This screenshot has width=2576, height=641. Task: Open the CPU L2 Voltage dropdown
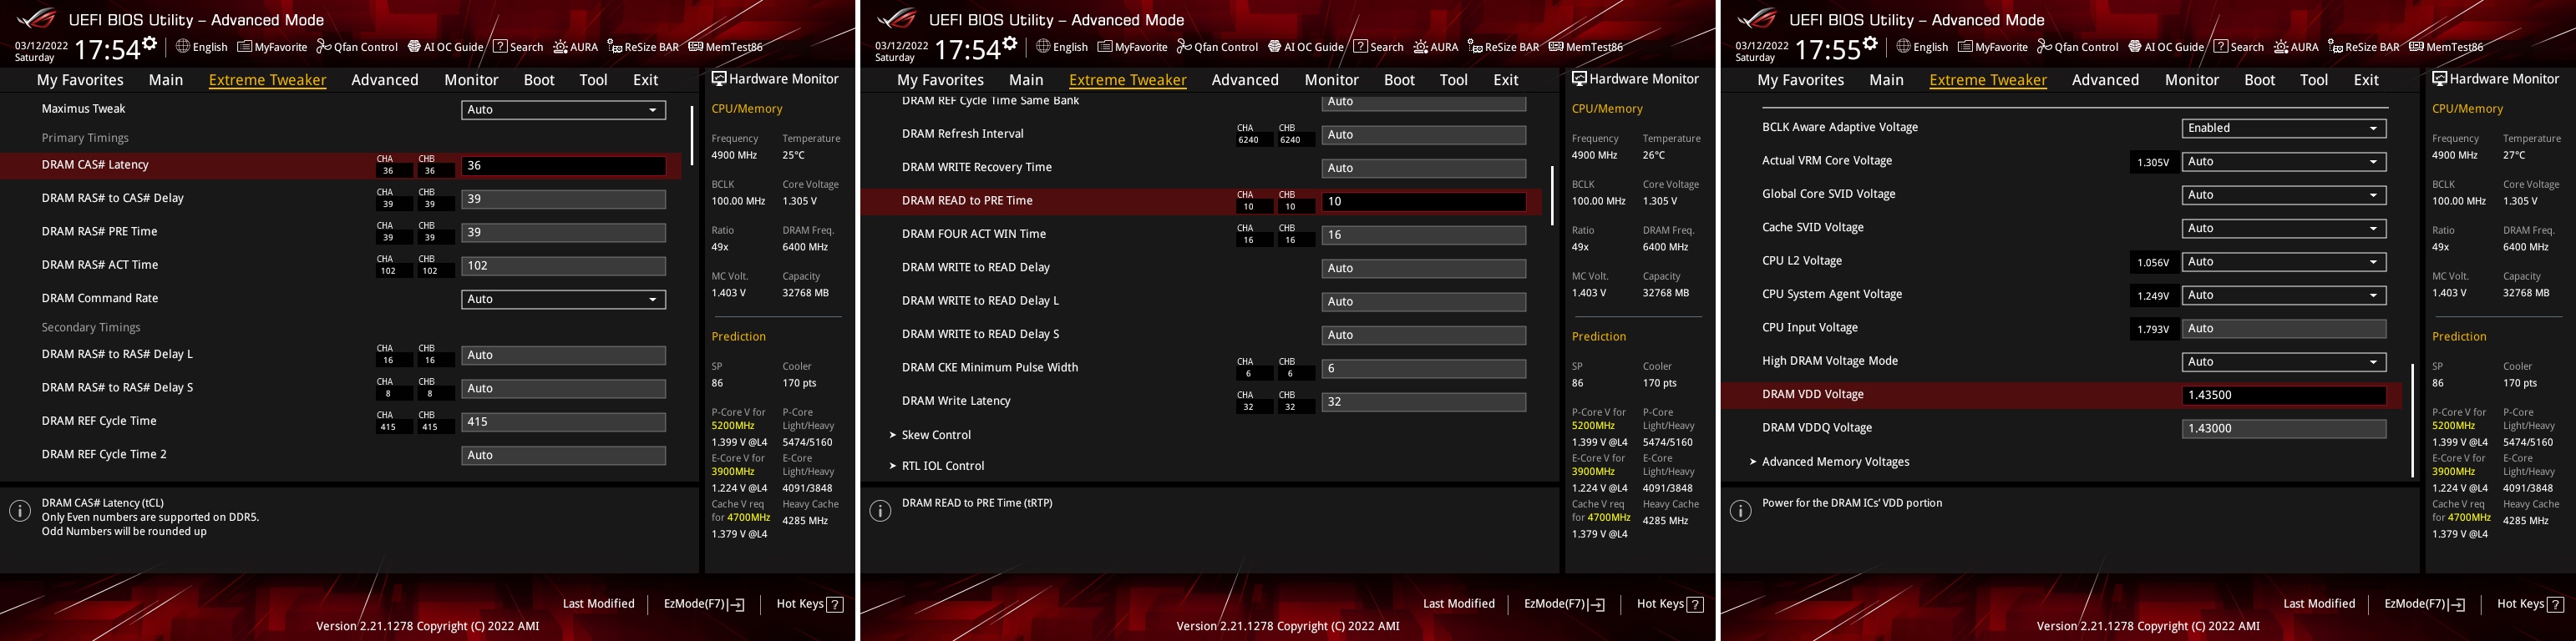click(2283, 262)
